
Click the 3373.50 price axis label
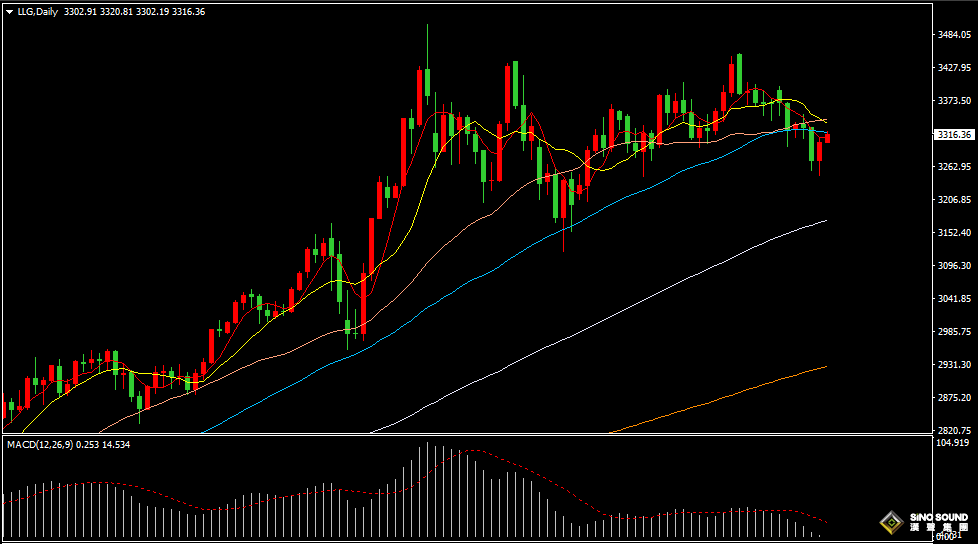pyautogui.click(x=954, y=101)
